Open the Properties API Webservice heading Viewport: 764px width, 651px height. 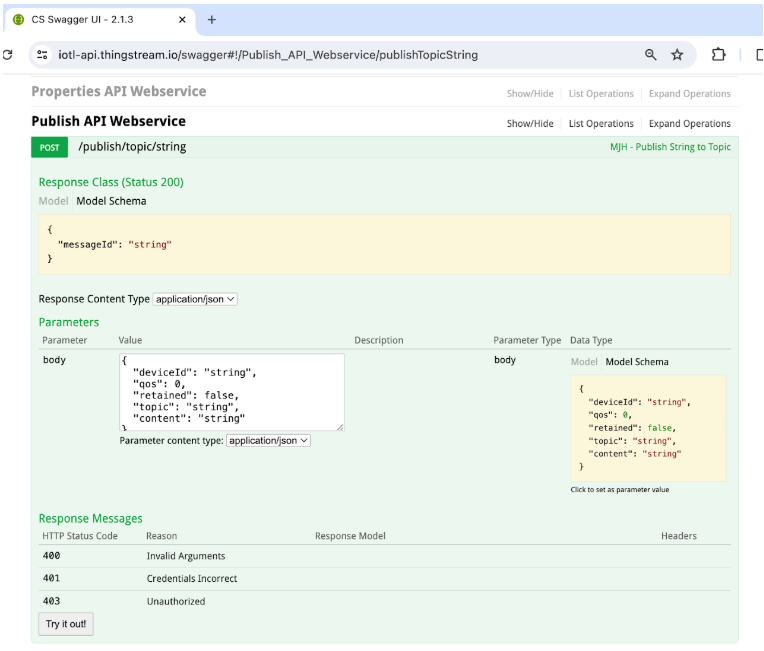coord(118,92)
